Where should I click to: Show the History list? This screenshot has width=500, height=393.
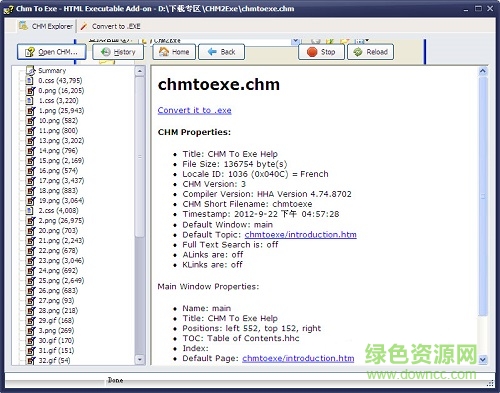pos(118,52)
